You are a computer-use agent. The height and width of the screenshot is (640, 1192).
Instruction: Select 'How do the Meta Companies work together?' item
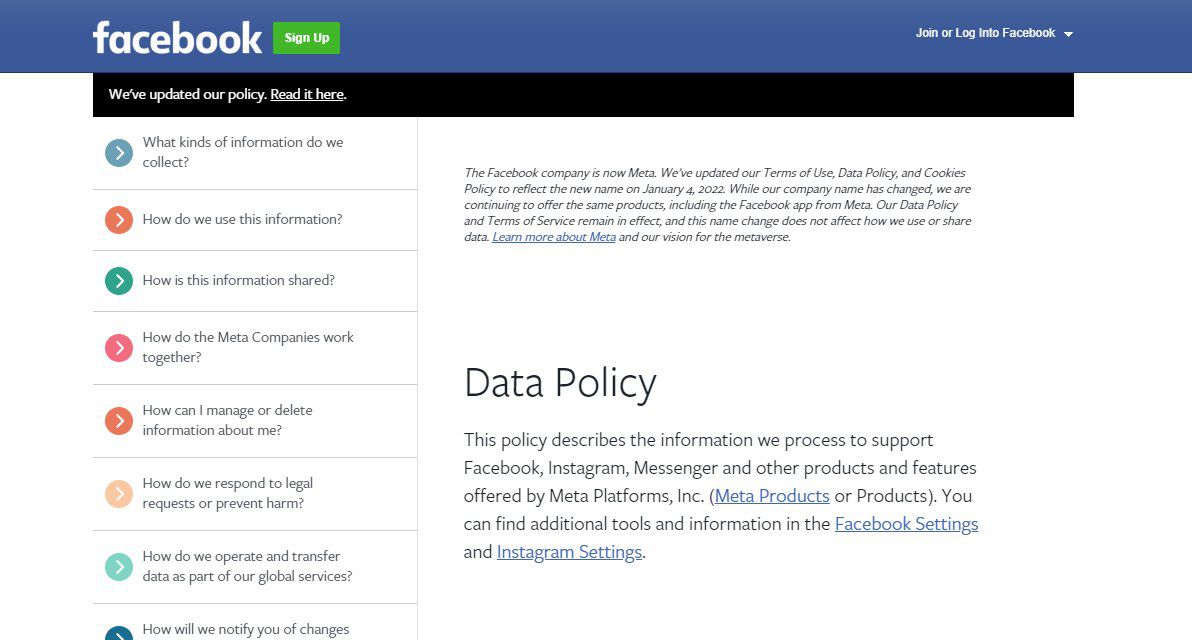coord(248,347)
